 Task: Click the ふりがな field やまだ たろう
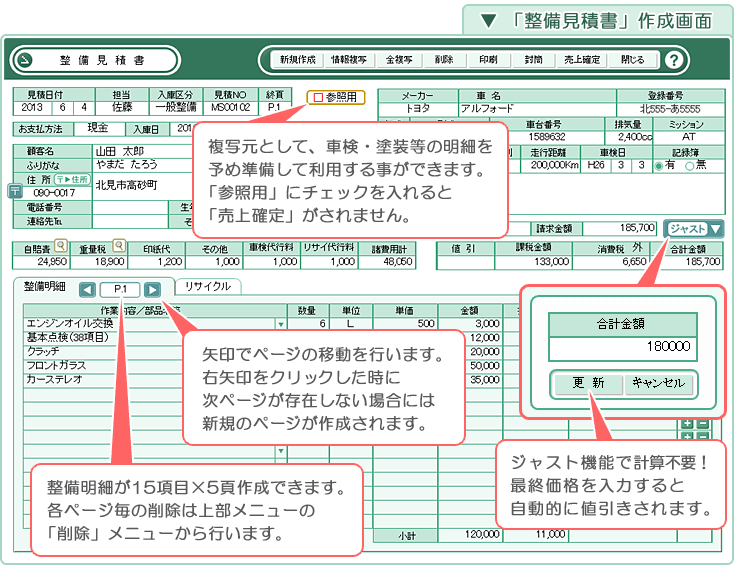(x=142, y=165)
